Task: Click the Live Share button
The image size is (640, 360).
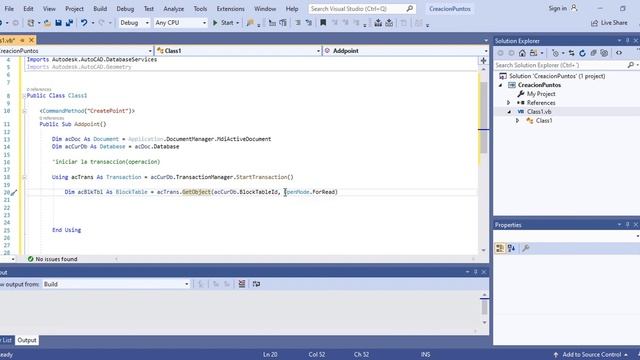Action: (609, 23)
